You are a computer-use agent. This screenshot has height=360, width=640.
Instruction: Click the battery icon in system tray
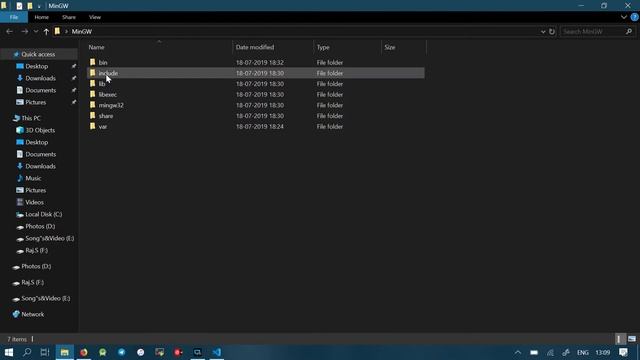(x=534, y=352)
